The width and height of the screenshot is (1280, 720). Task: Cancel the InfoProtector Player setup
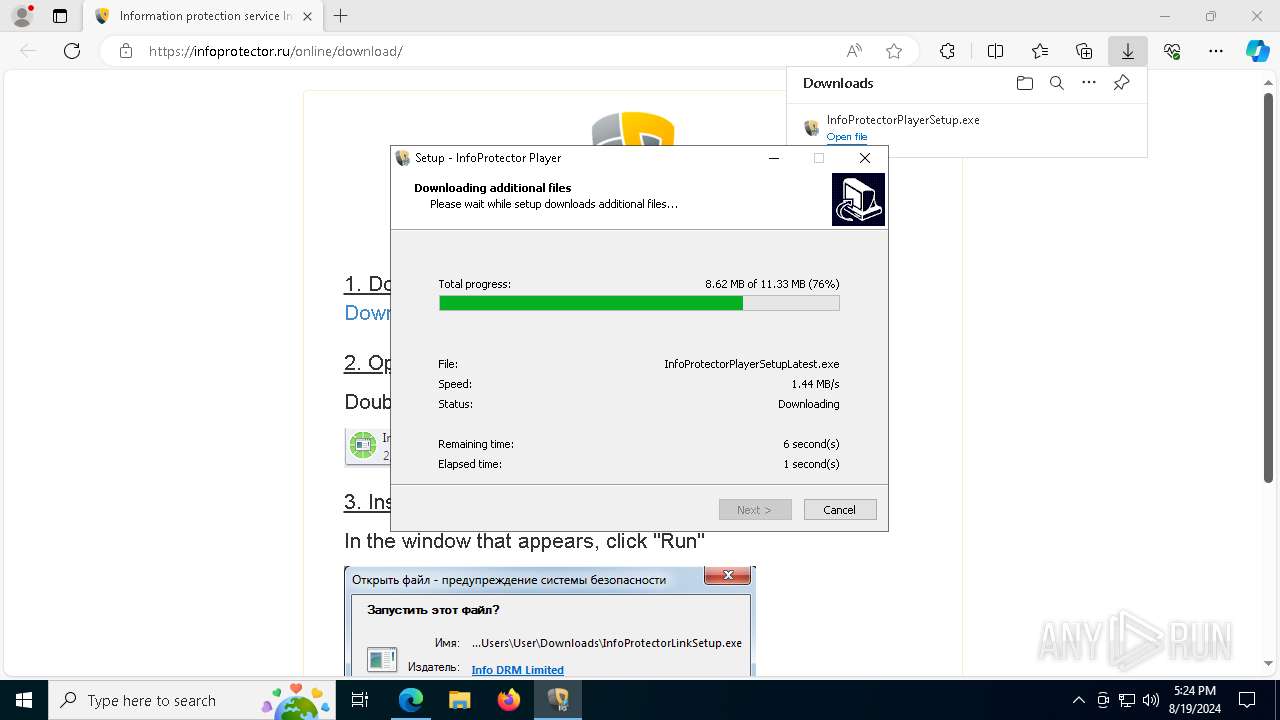[x=839, y=510]
